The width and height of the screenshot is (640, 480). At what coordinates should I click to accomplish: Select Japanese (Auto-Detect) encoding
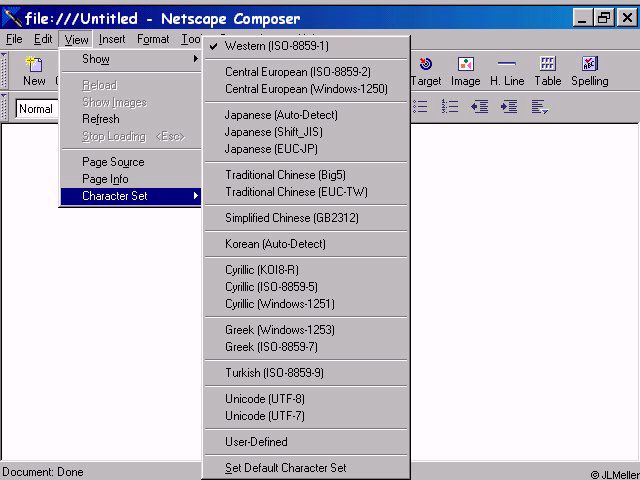click(306, 115)
